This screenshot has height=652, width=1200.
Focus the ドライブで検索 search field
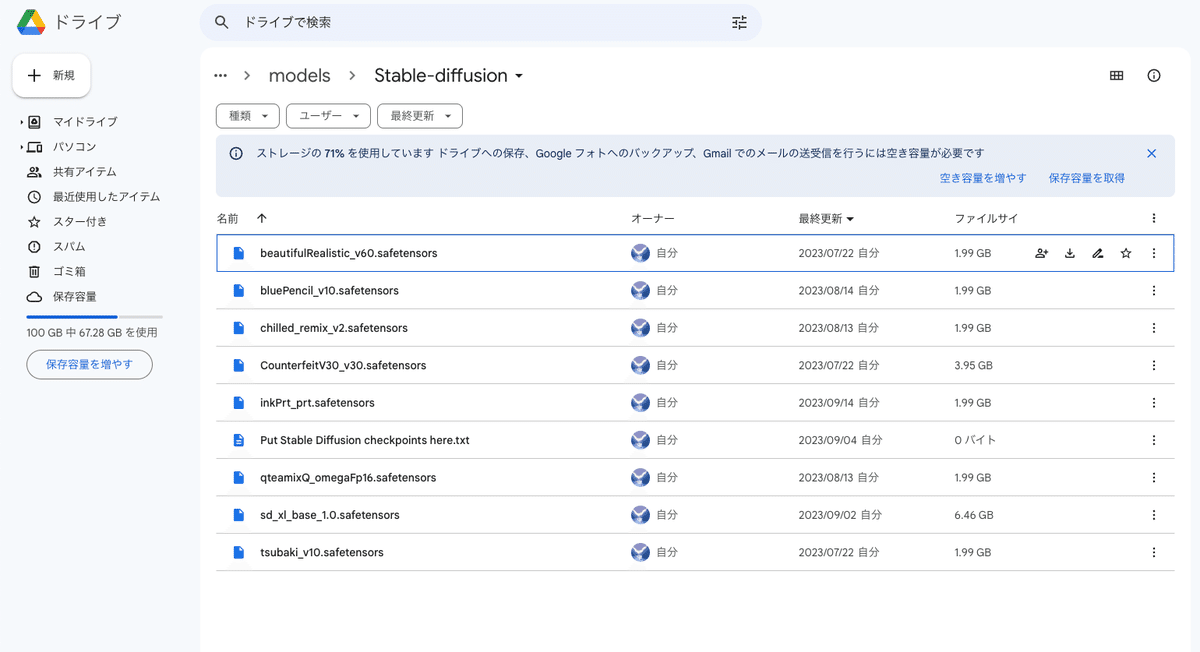click(x=481, y=22)
